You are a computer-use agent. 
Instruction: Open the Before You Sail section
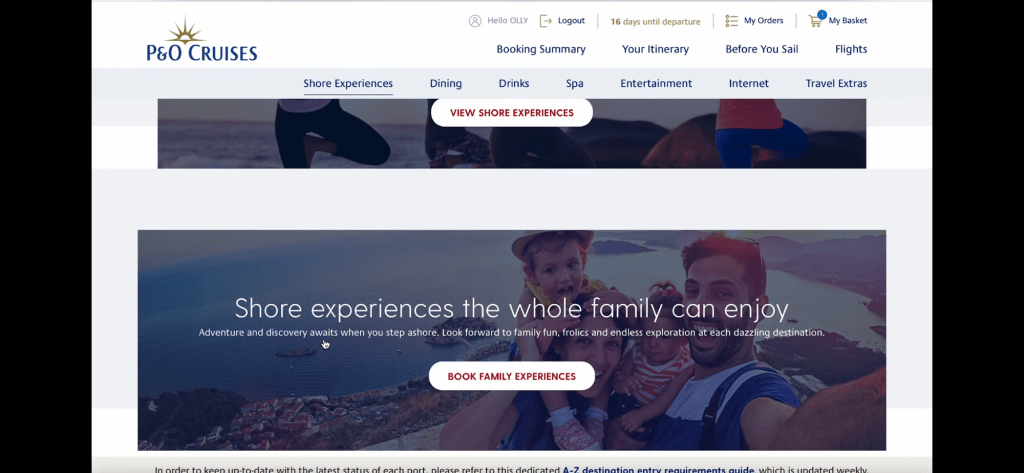click(x=761, y=49)
